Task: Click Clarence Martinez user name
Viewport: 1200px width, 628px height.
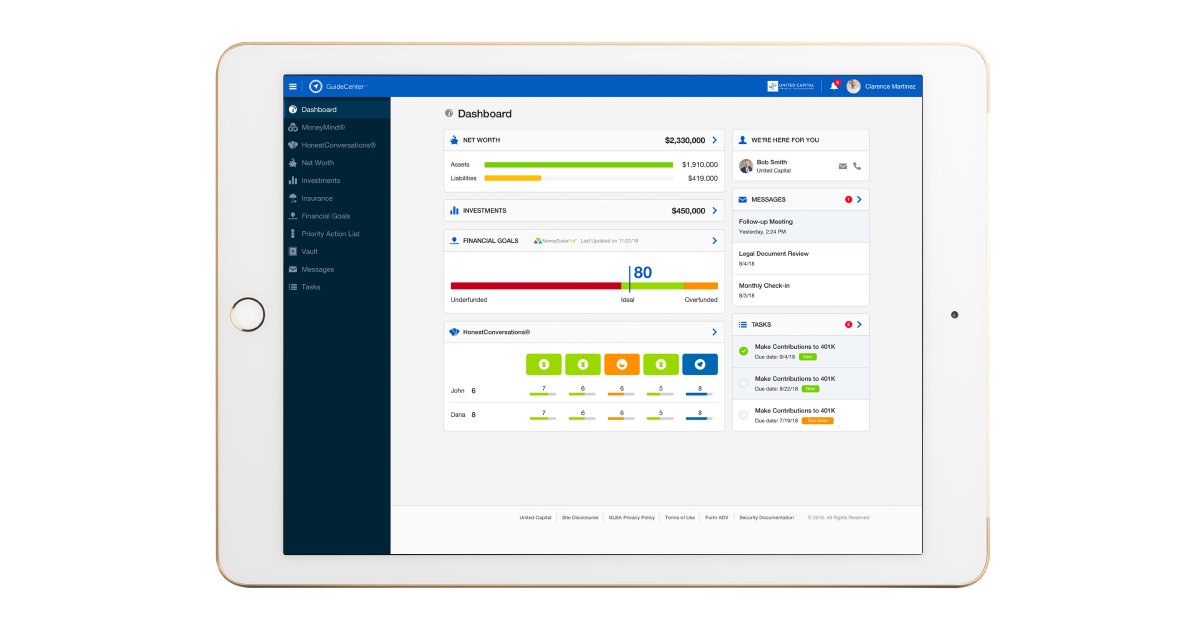Action: click(890, 87)
